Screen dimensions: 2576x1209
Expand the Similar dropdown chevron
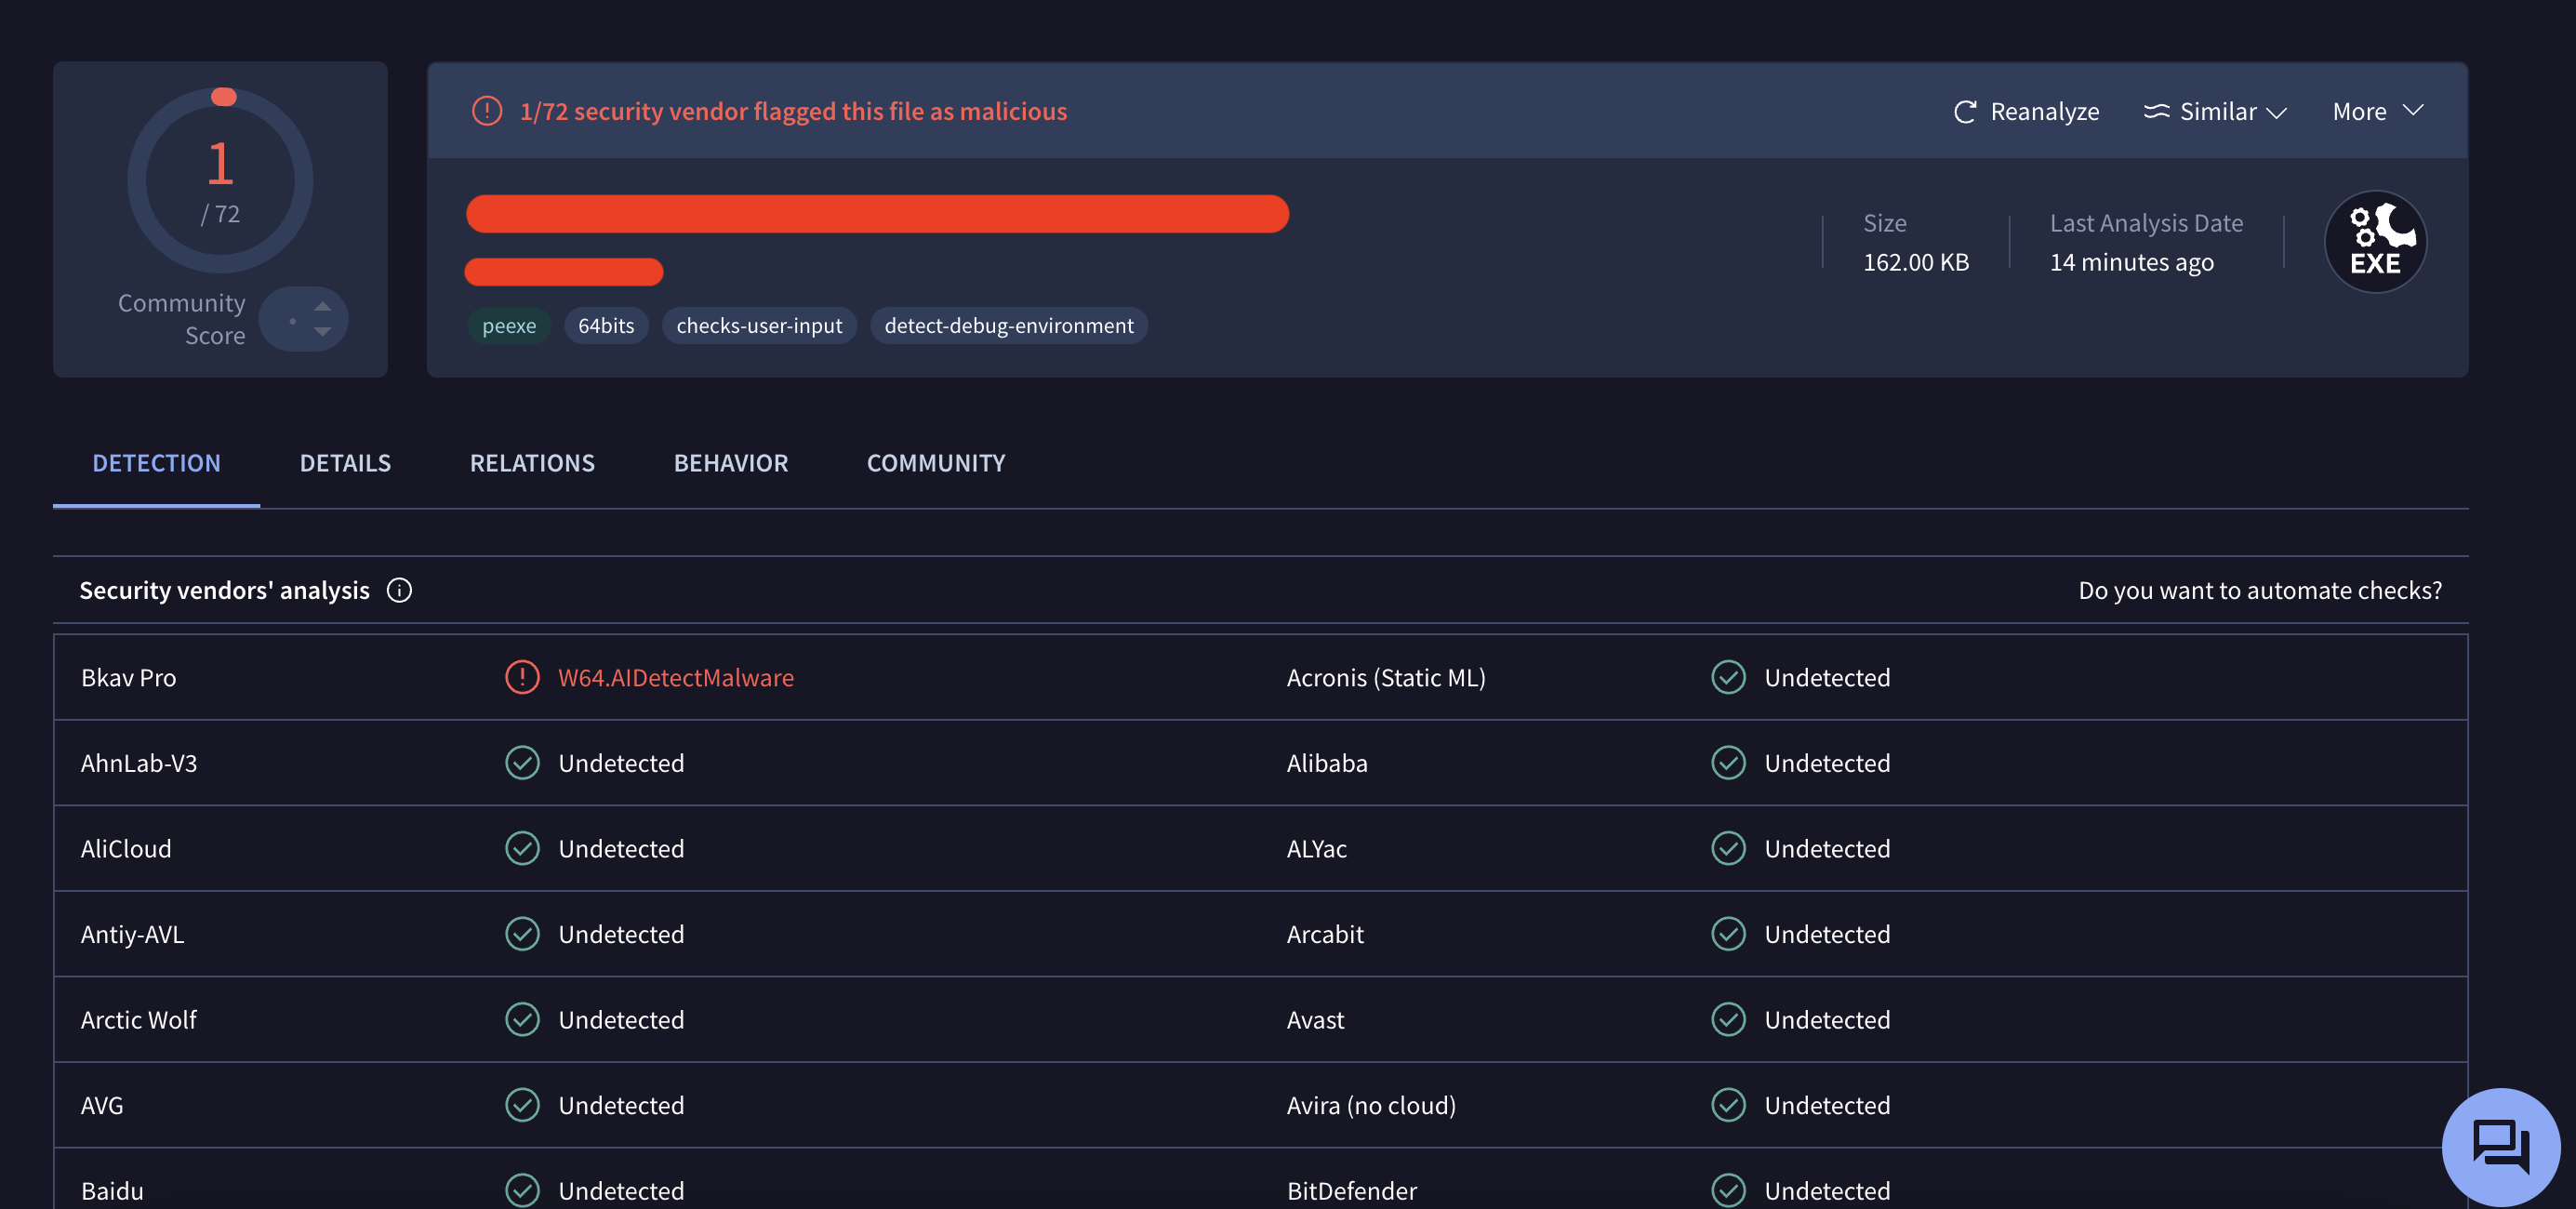(2277, 113)
